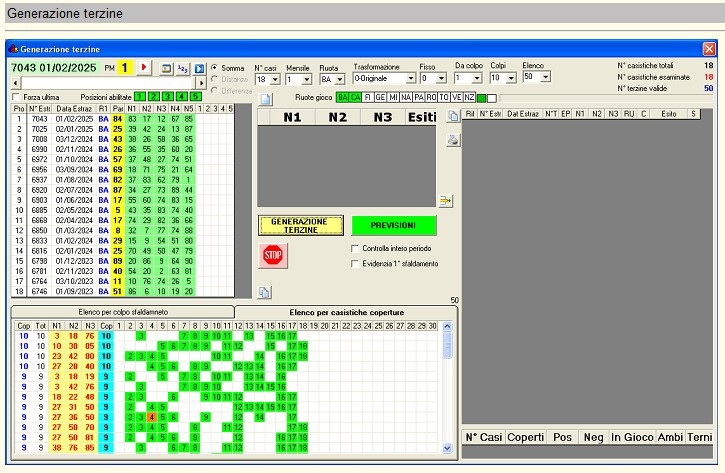Click the GENERAZIONE TERZINE button

pyautogui.click(x=300, y=225)
